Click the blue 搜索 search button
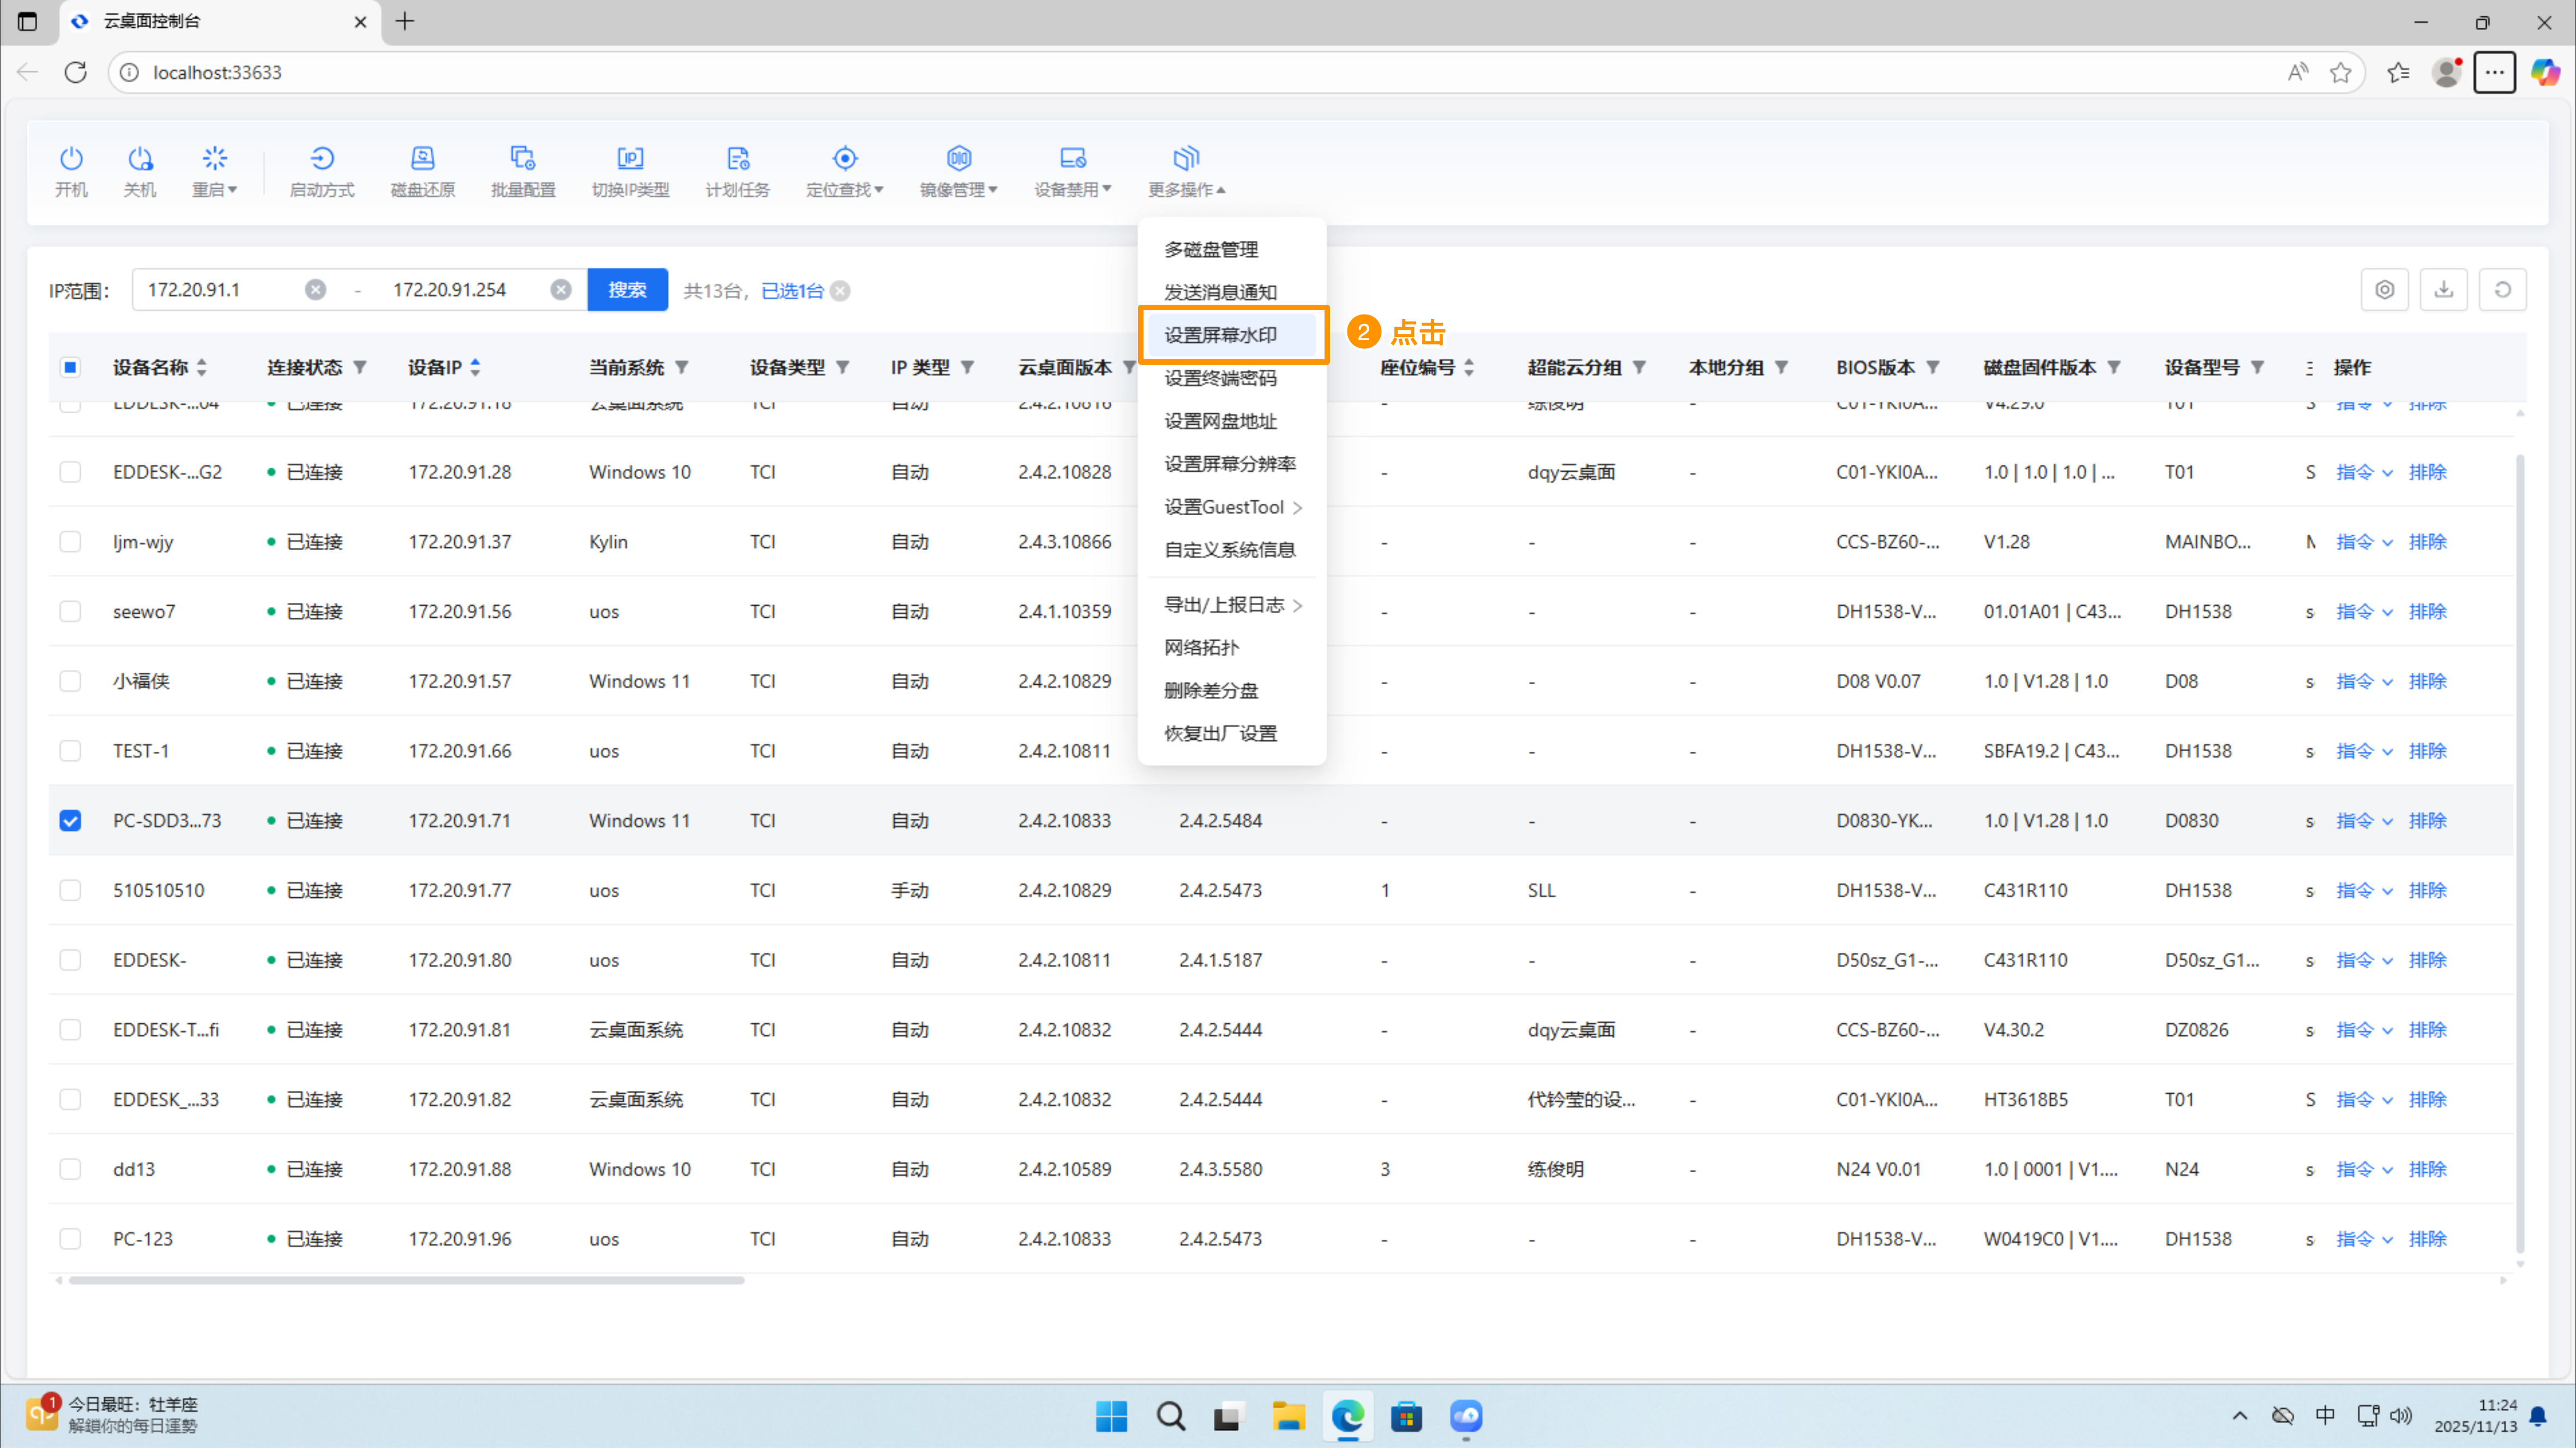Image resolution: width=2576 pixels, height=1448 pixels. click(x=627, y=290)
